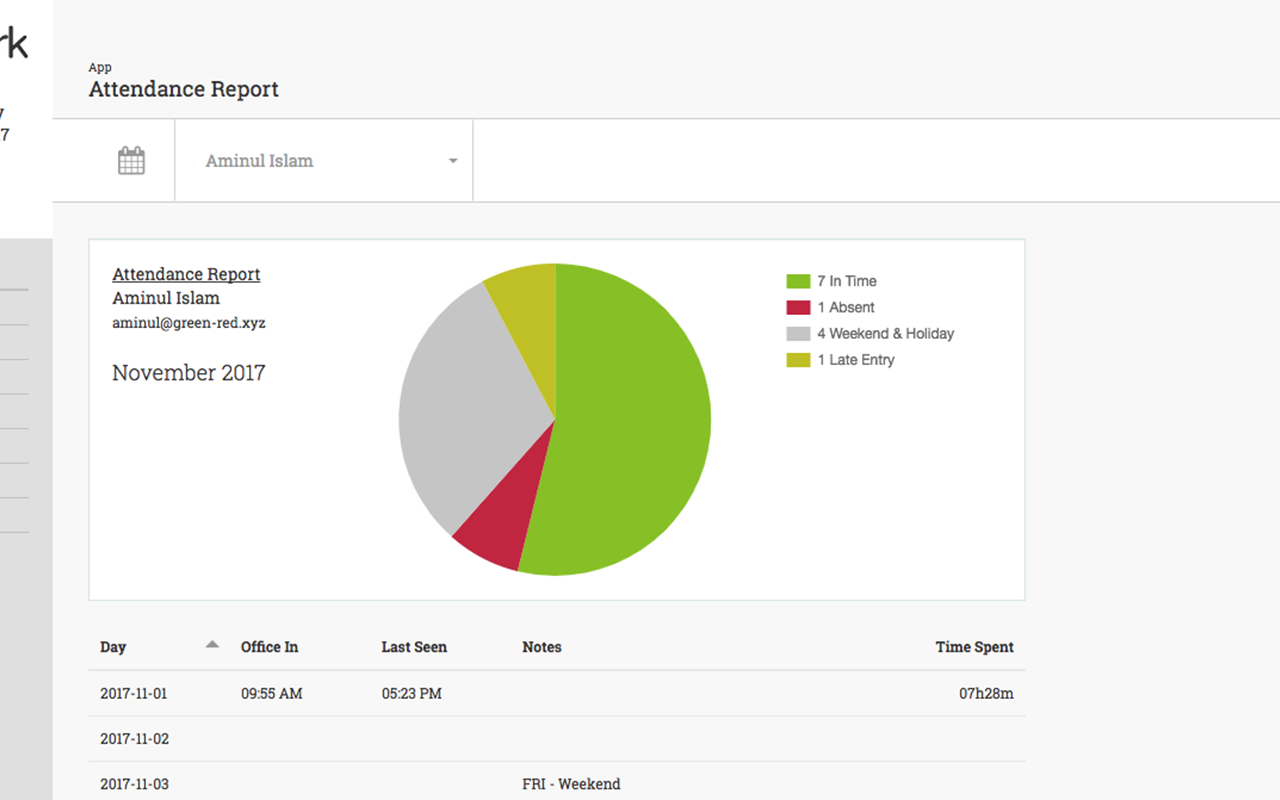Click the 07h28m time spent cell
This screenshot has width=1280, height=800.
(x=986, y=693)
